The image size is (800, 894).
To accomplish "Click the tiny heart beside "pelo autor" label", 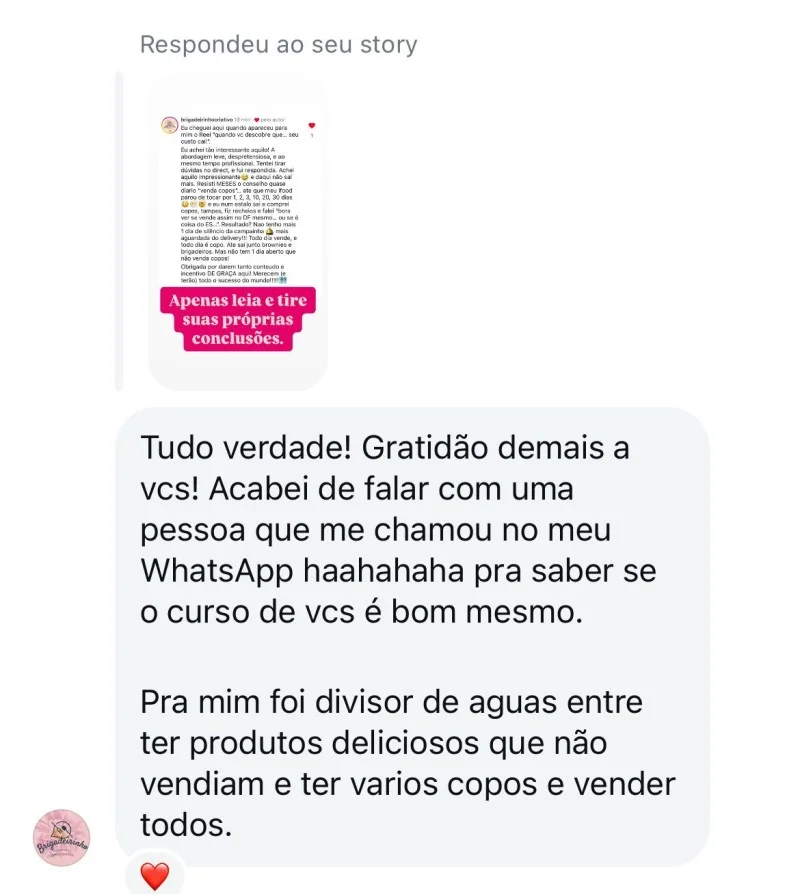I will pyautogui.click(x=257, y=120).
